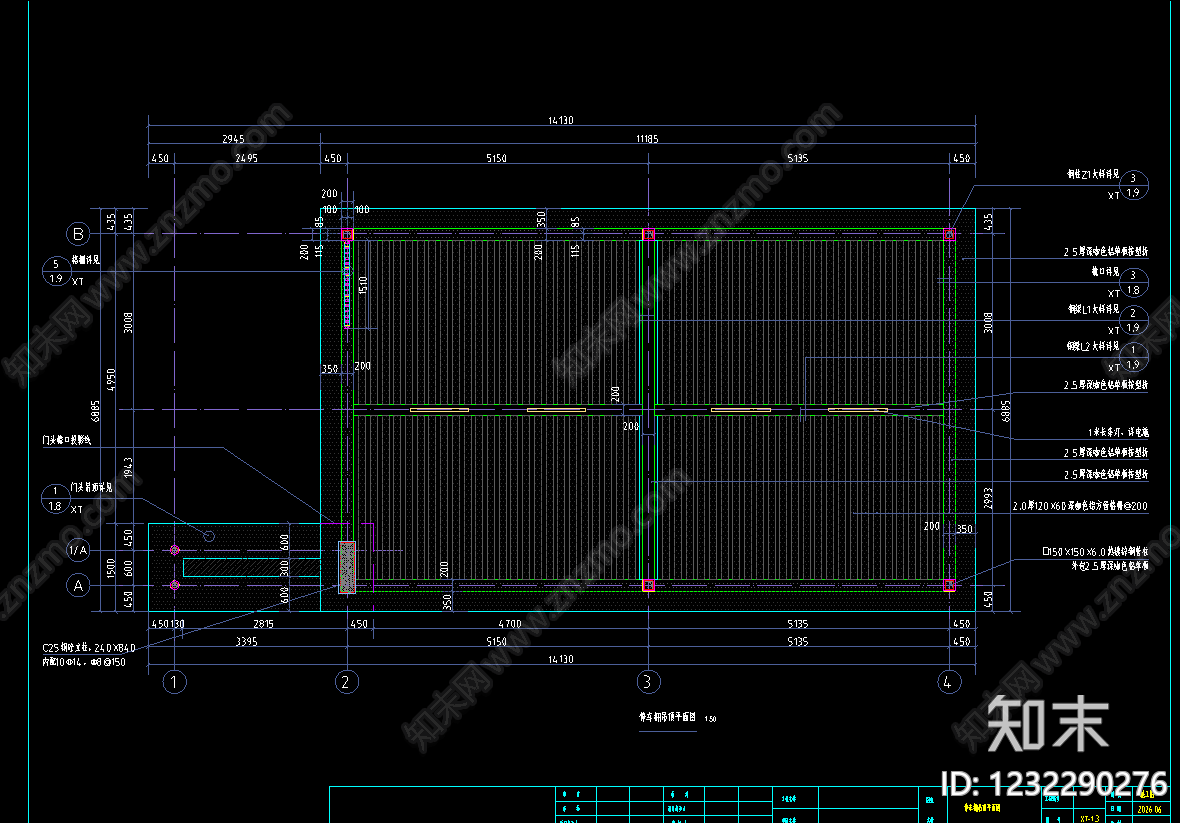
Task: Click the 11185 dimension text
Action: coord(646,139)
